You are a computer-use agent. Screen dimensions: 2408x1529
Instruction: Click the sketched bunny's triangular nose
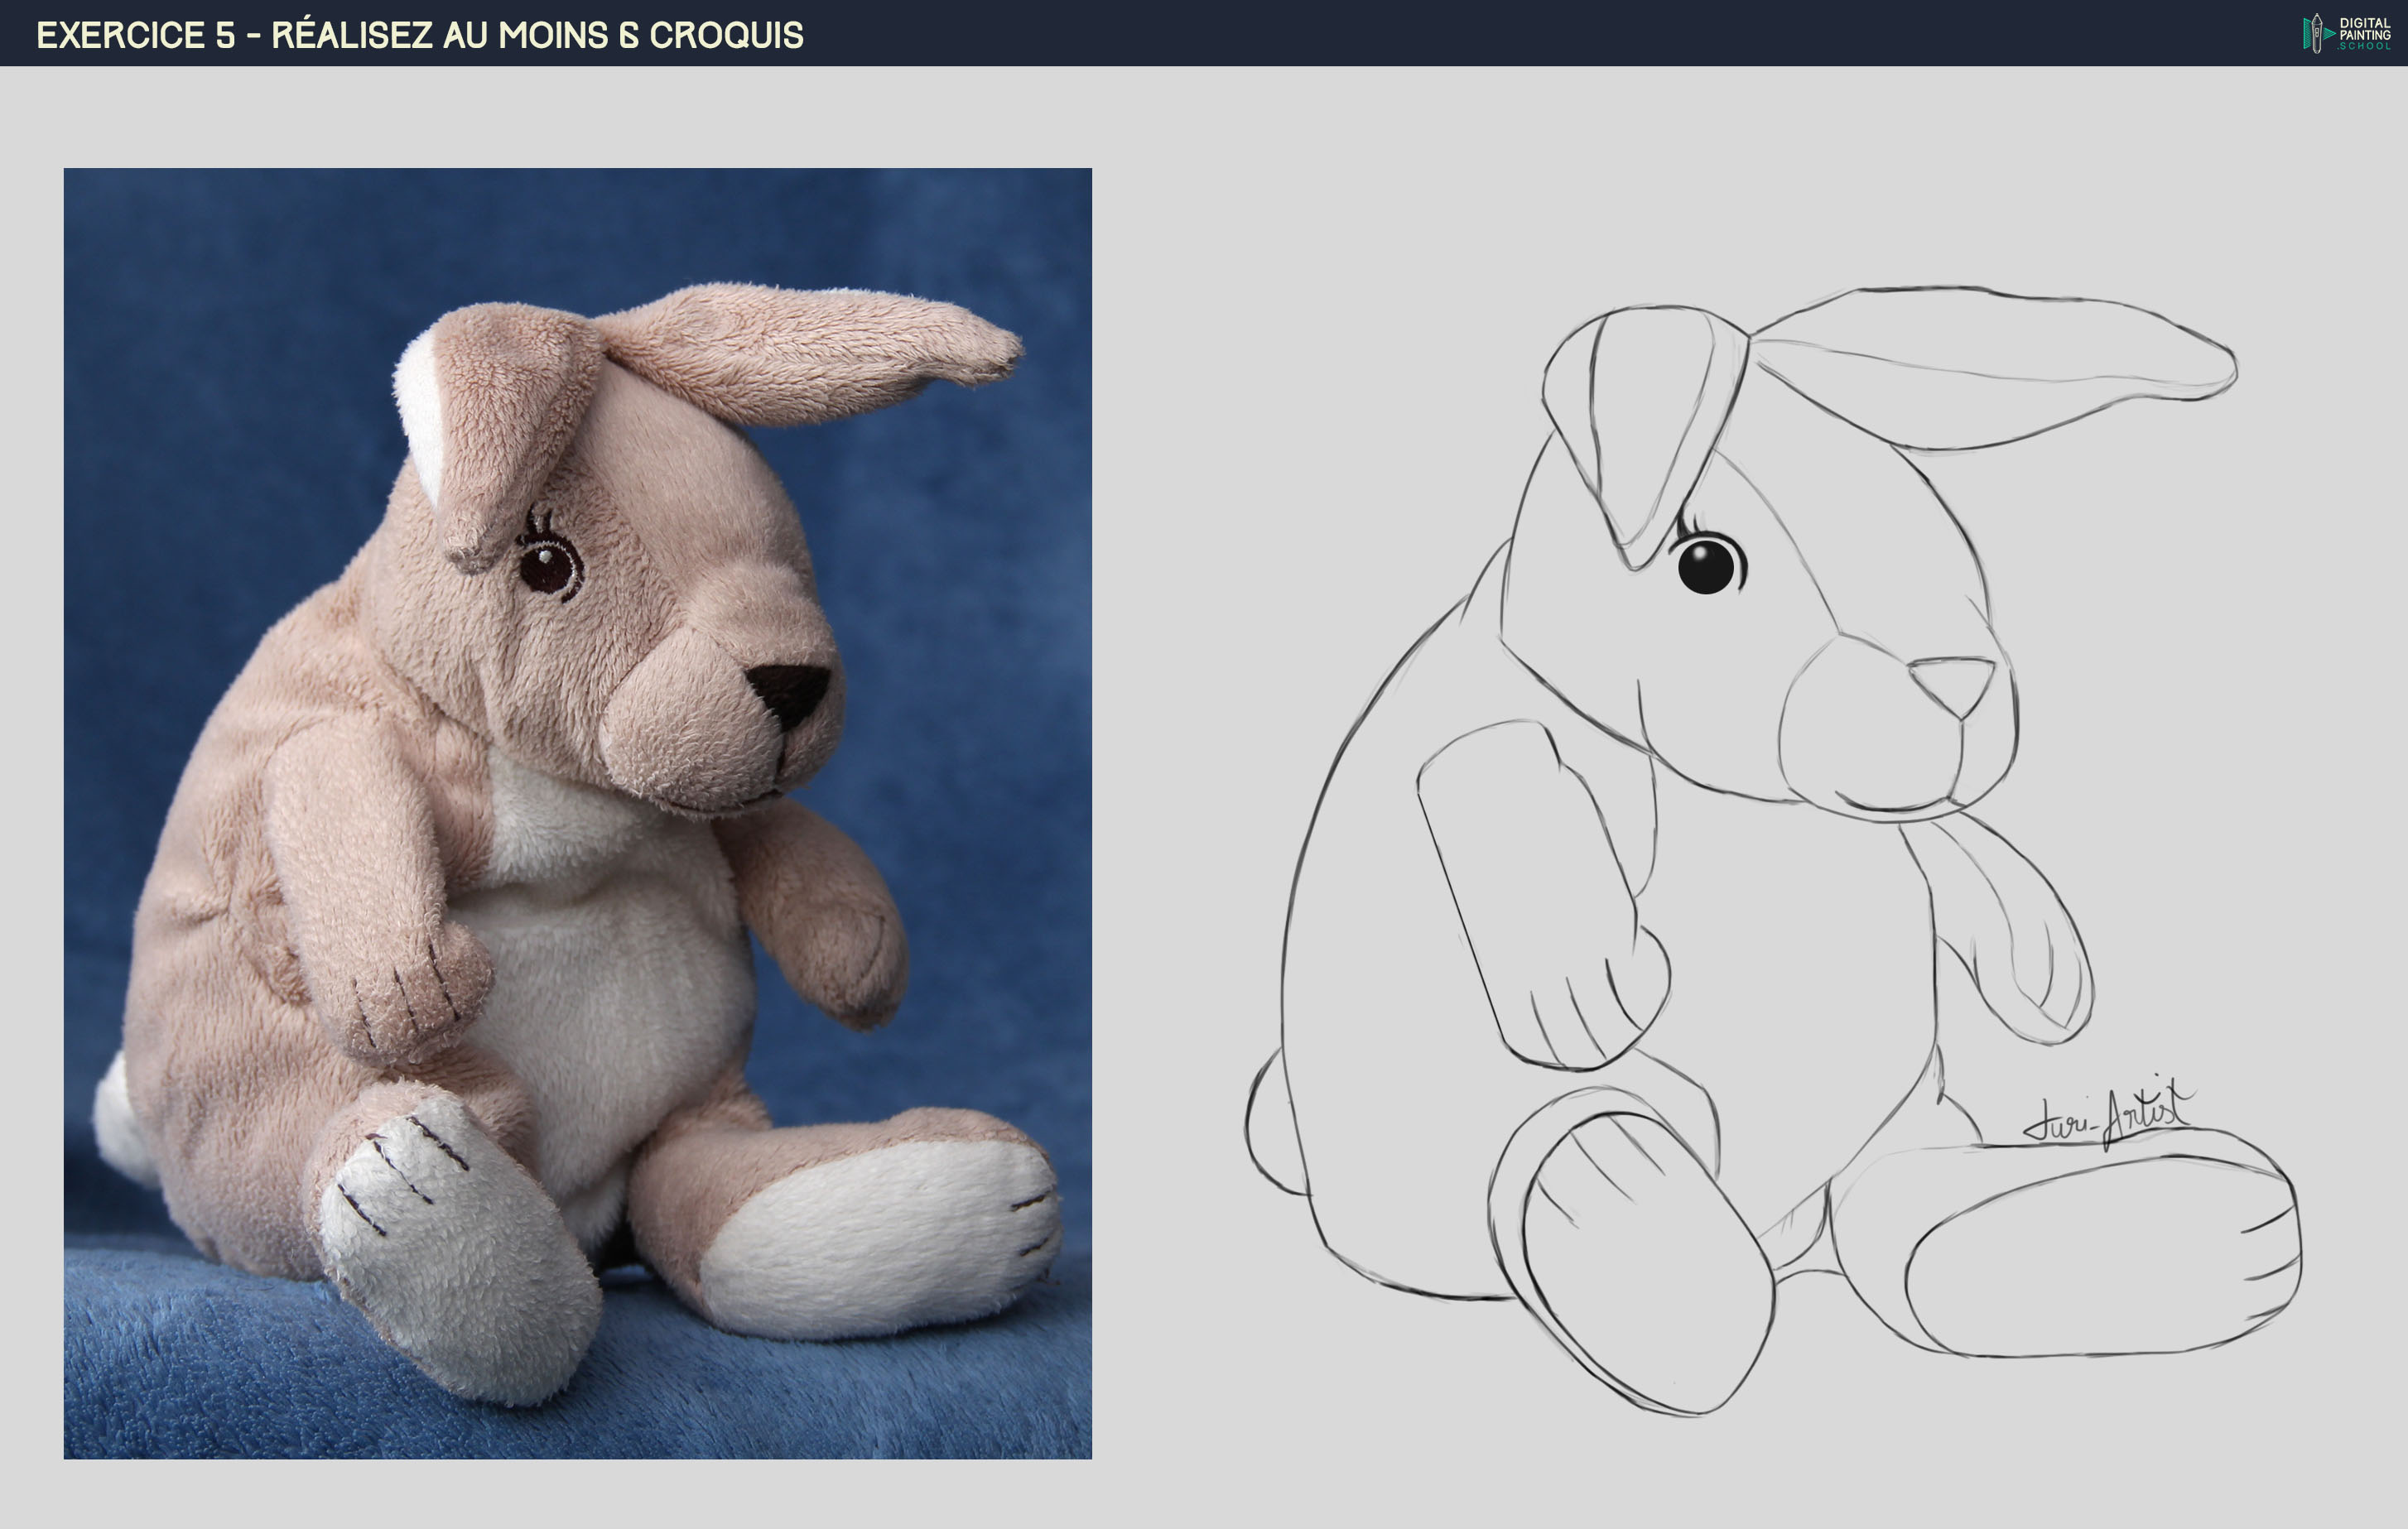click(1953, 683)
